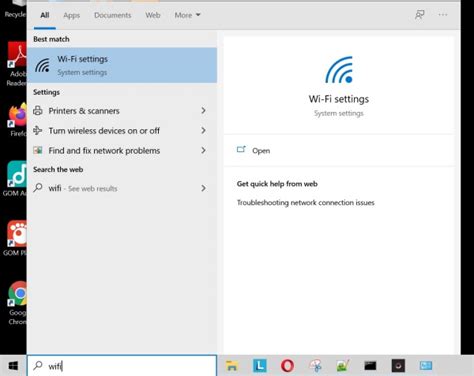Open Printers & scanners setting
Image resolution: width=474 pixels, height=376 pixels.
click(x=122, y=111)
